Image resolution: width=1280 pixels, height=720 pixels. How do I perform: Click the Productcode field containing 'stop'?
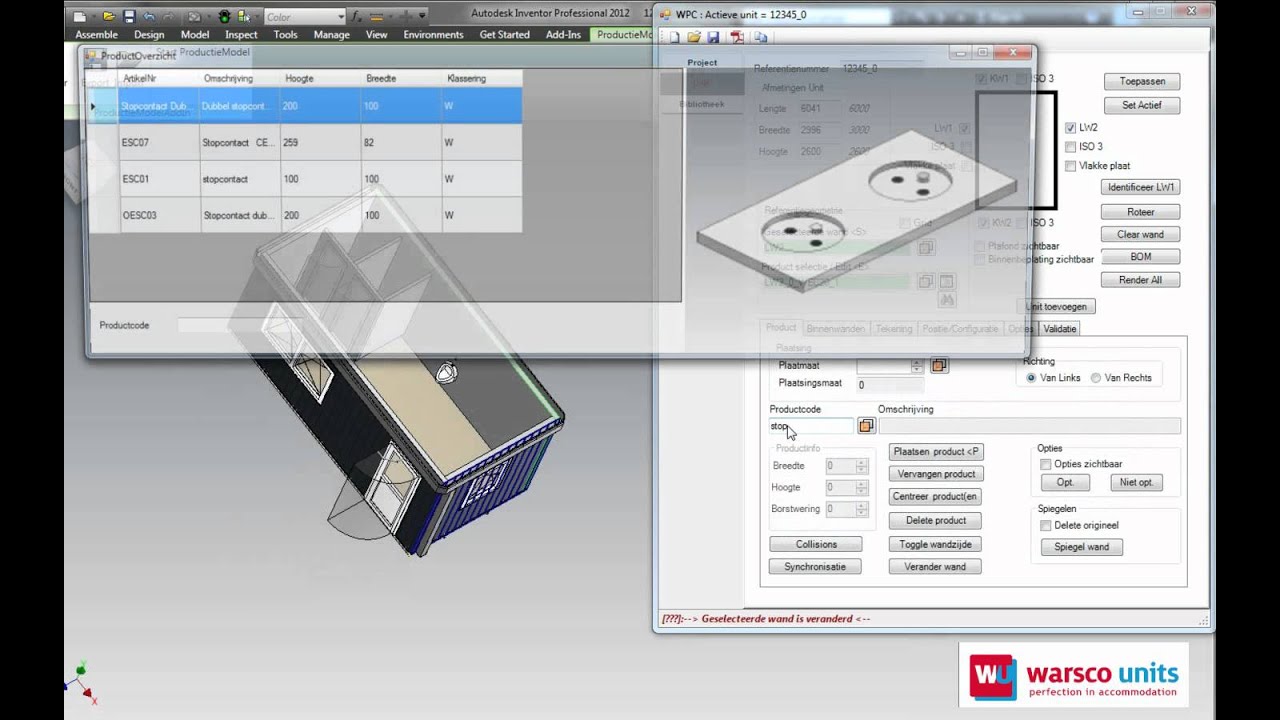tap(811, 426)
